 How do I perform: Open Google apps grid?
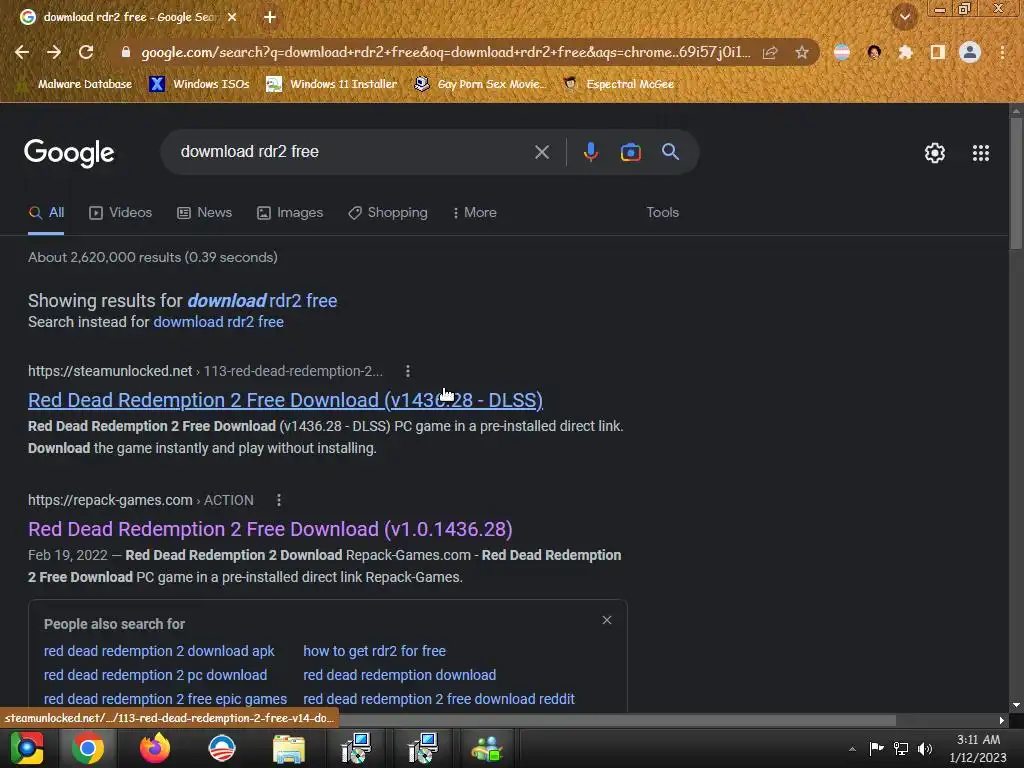[x=980, y=153]
